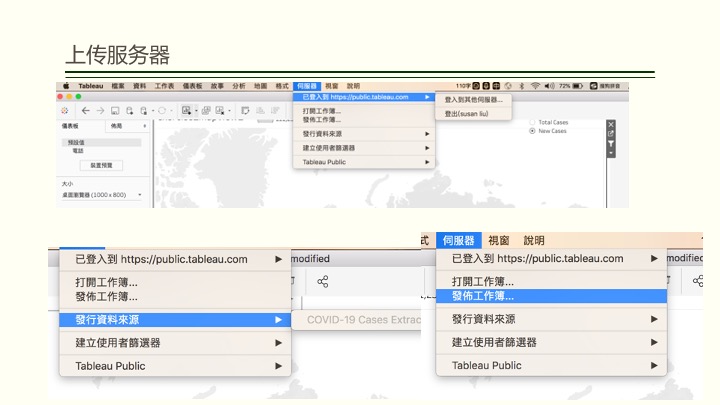
Task: Choose 登出(susan liu) in the submenu
Action: click(x=473, y=113)
